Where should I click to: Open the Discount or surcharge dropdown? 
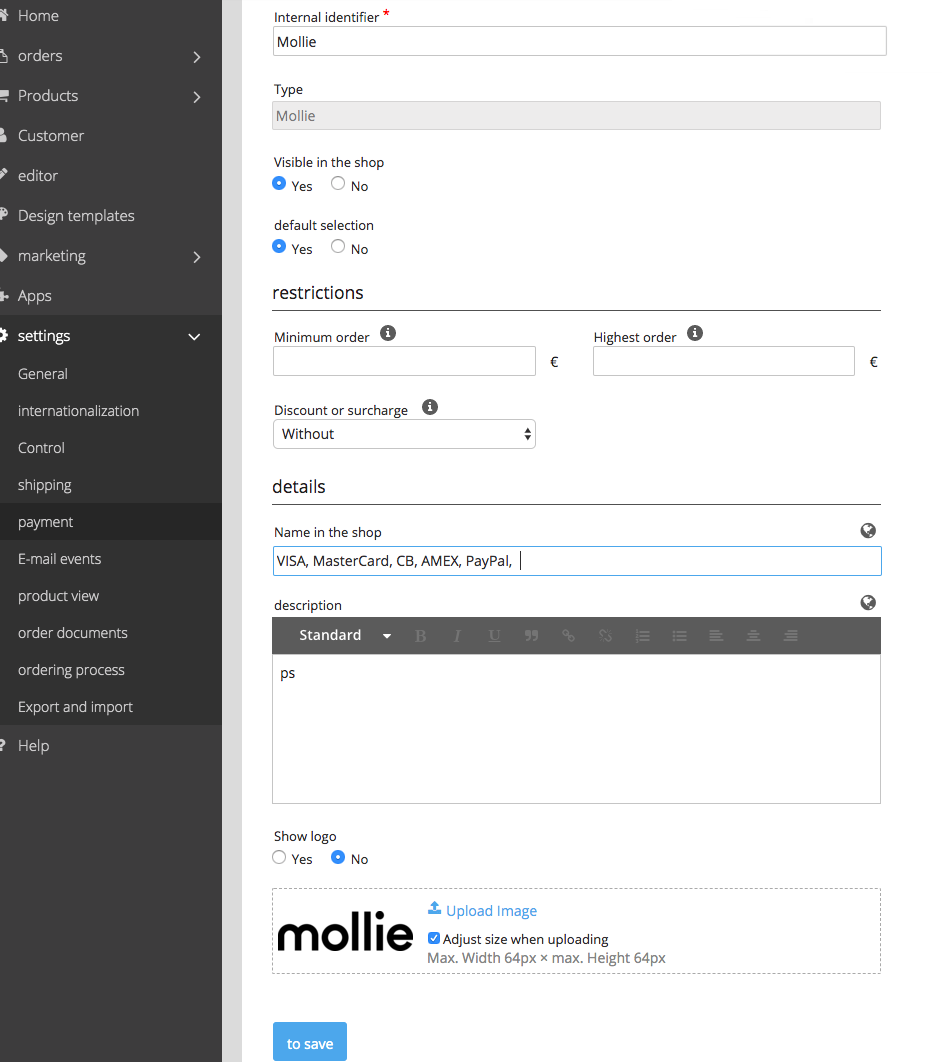pyautogui.click(x=404, y=433)
